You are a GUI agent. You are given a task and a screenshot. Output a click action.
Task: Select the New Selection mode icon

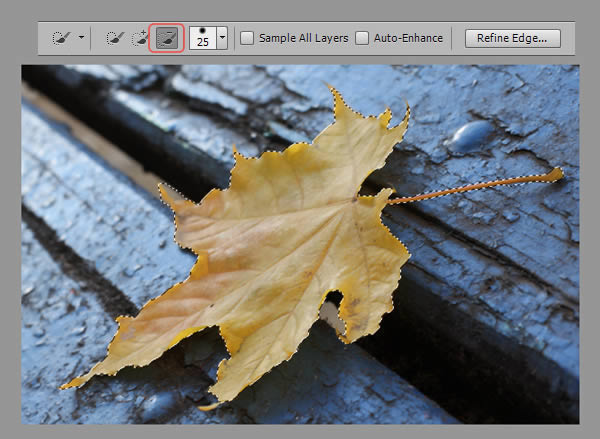pos(114,39)
